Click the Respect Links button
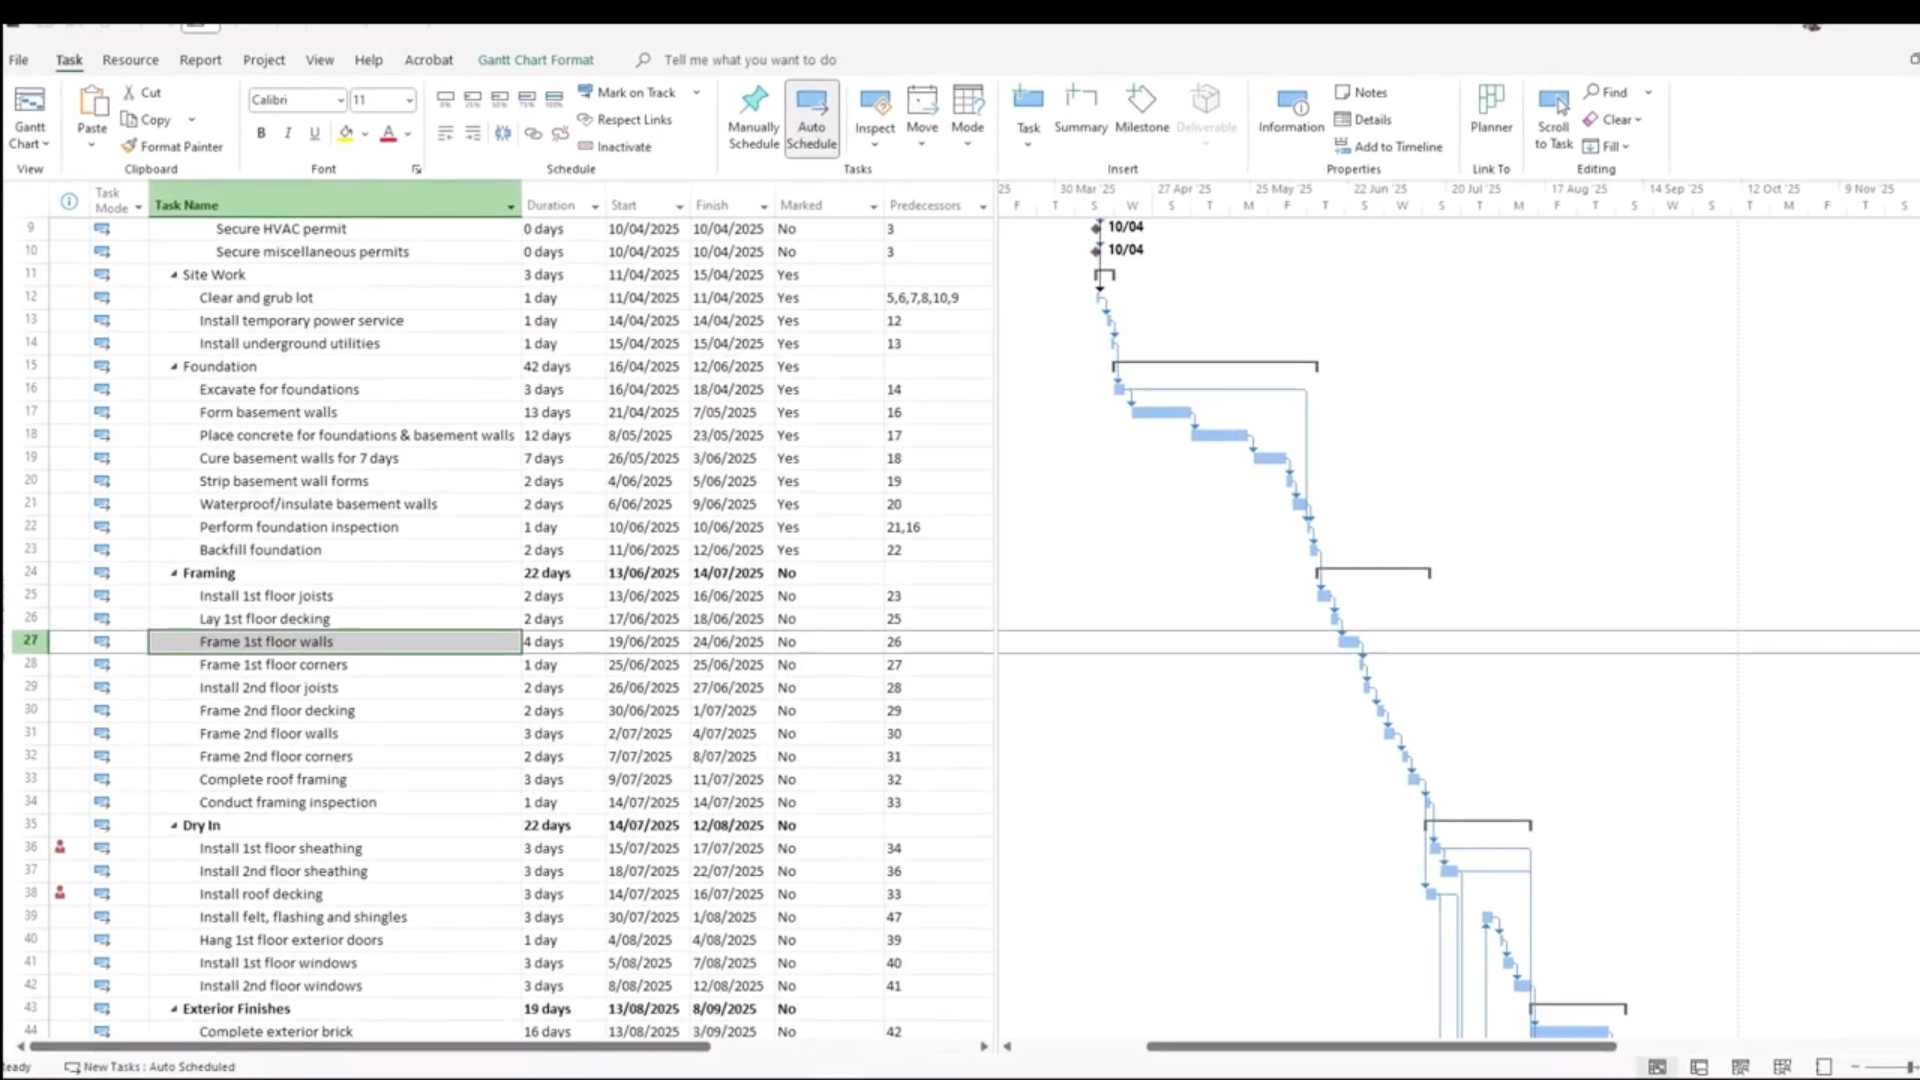This screenshot has width=1920, height=1080. point(624,119)
